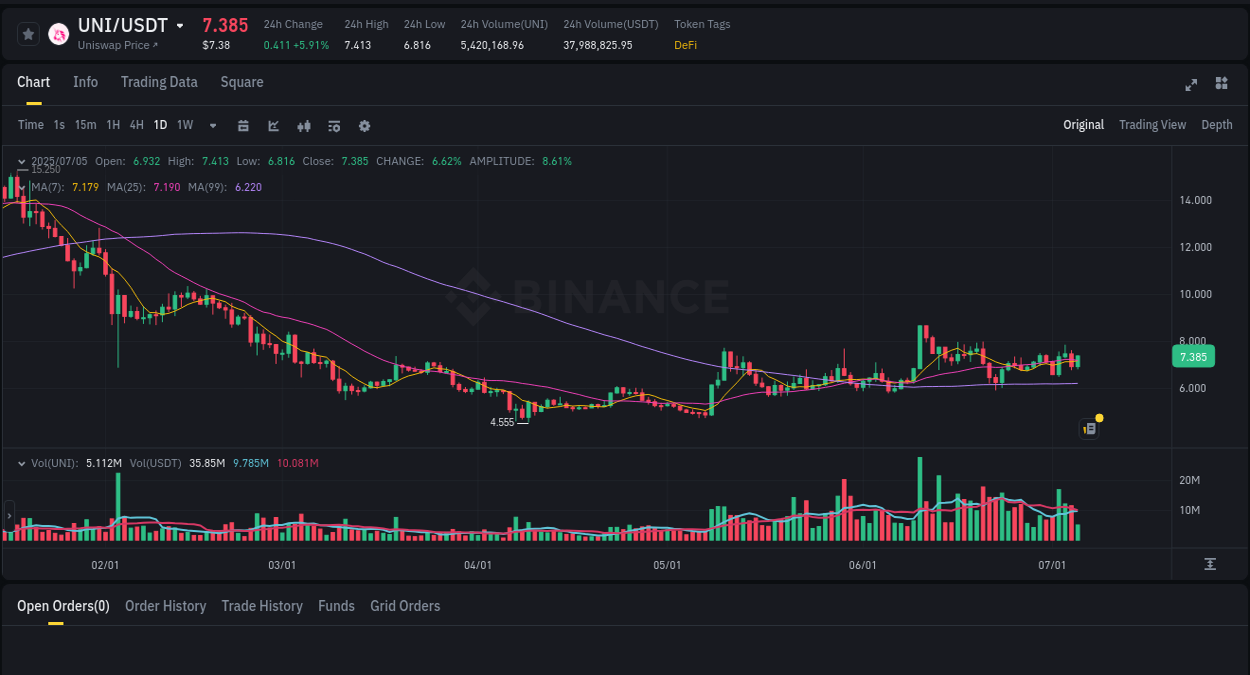Open the technical indicators icon

333,125
